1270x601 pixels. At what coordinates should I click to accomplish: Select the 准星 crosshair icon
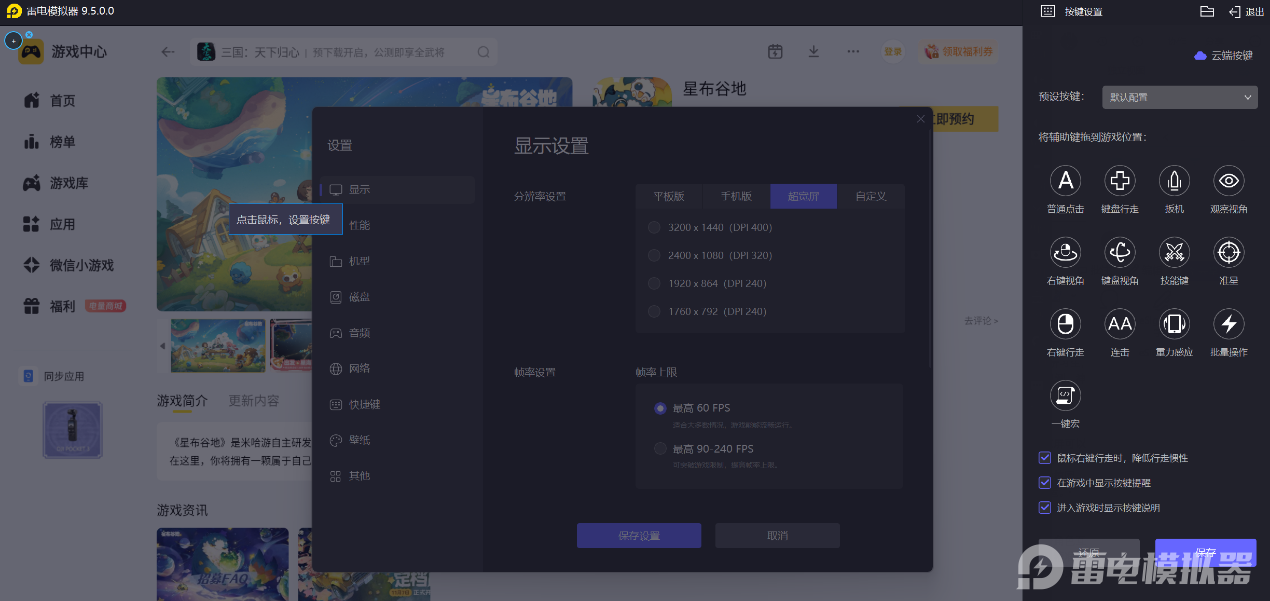point(1228,252)
